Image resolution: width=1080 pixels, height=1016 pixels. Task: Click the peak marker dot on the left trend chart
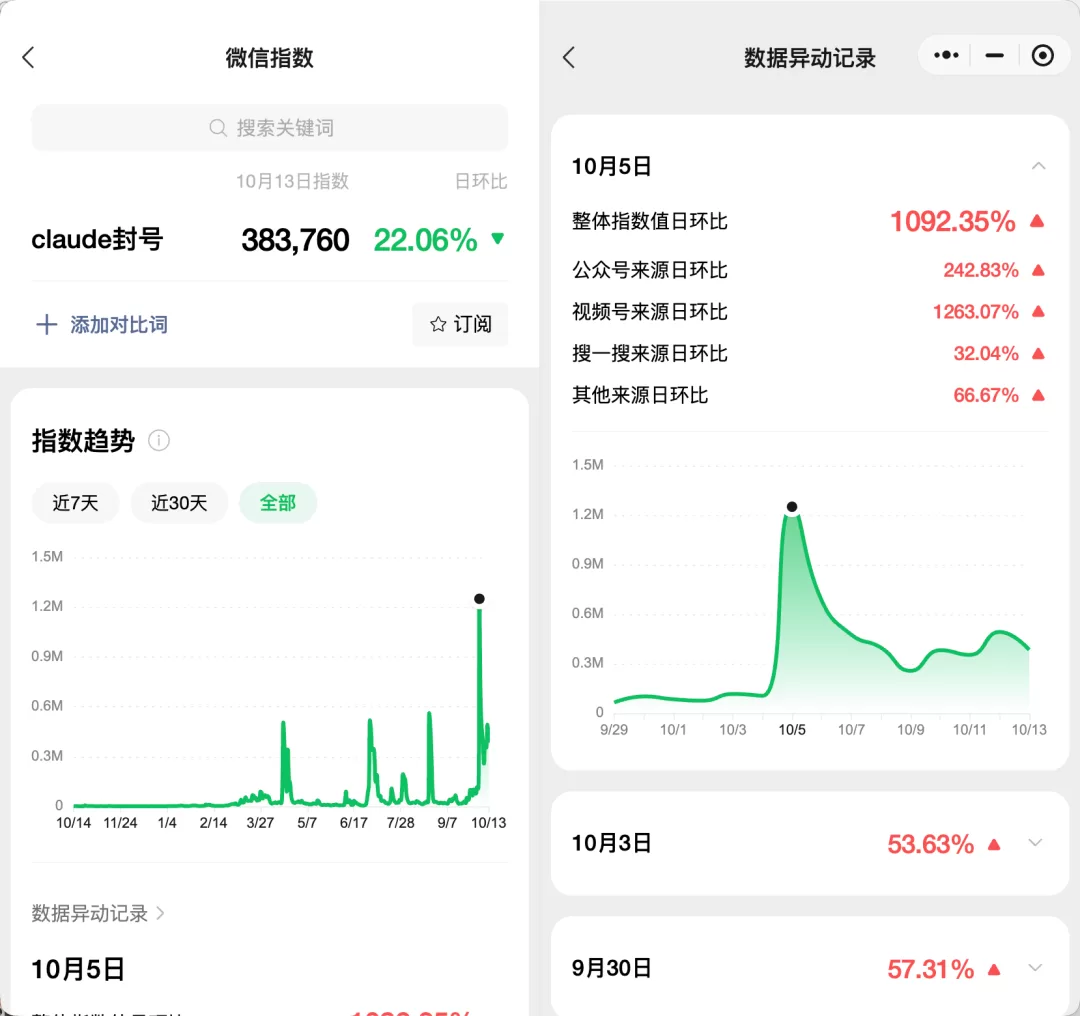click(479, 599)
